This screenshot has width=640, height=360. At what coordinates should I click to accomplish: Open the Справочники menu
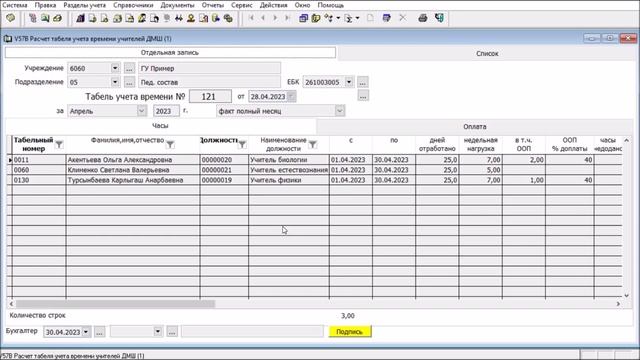click(133, 5)
